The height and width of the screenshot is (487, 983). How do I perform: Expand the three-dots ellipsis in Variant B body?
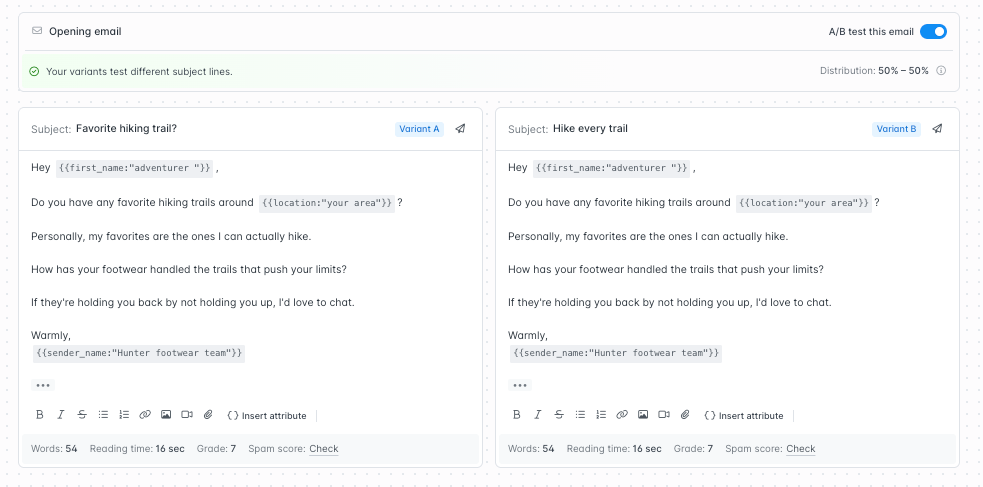click(x=519, y=385)
